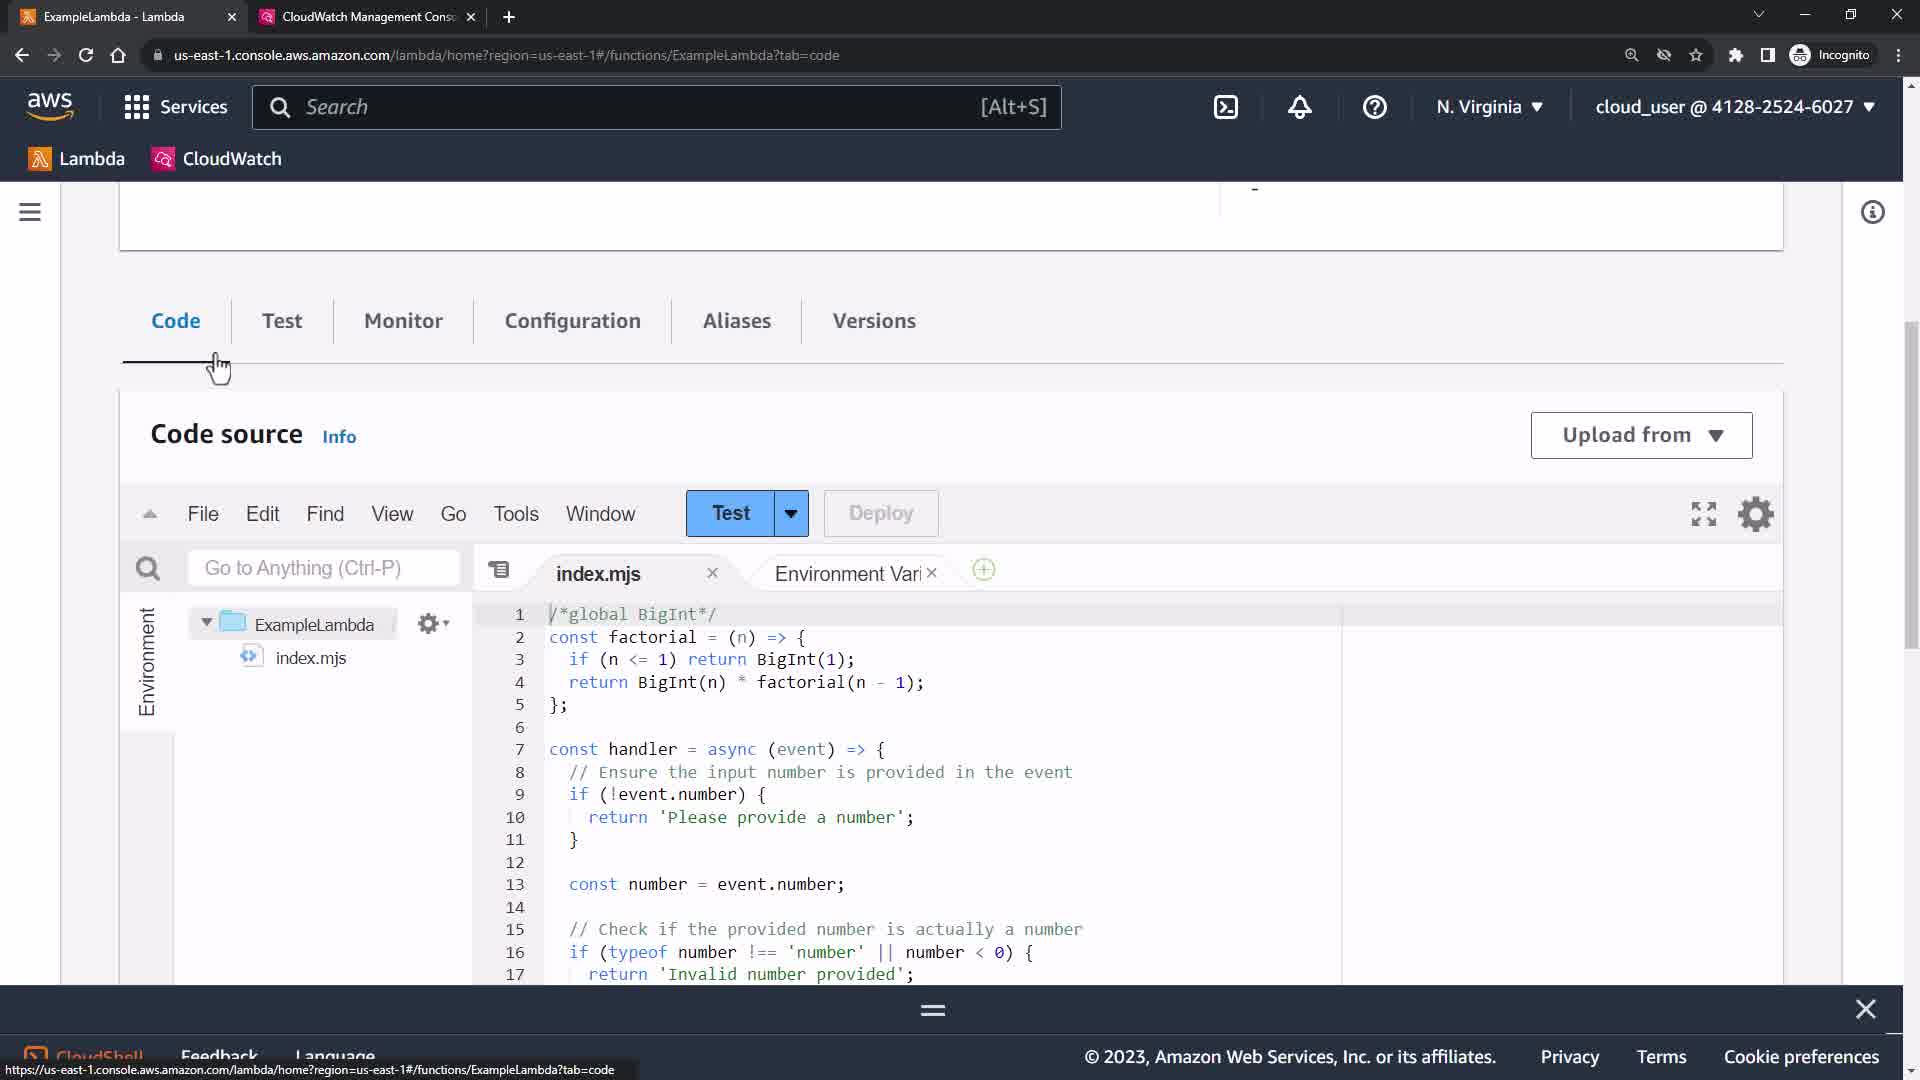Image resolution: width=1920 pixels, height=1080 pixels.
Task: Click the notifications bell icon
Action: 1299,107
